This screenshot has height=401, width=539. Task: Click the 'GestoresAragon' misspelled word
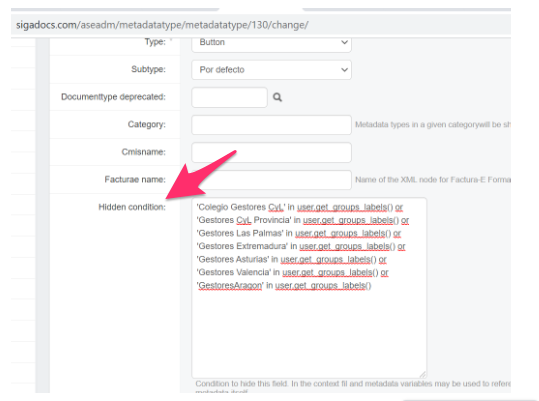tap(230, 286)
